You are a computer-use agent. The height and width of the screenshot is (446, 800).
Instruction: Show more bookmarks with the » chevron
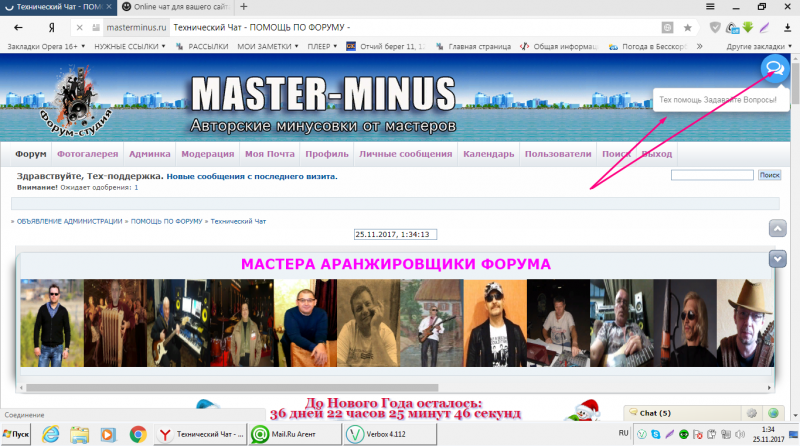click(x=699, y=46)
